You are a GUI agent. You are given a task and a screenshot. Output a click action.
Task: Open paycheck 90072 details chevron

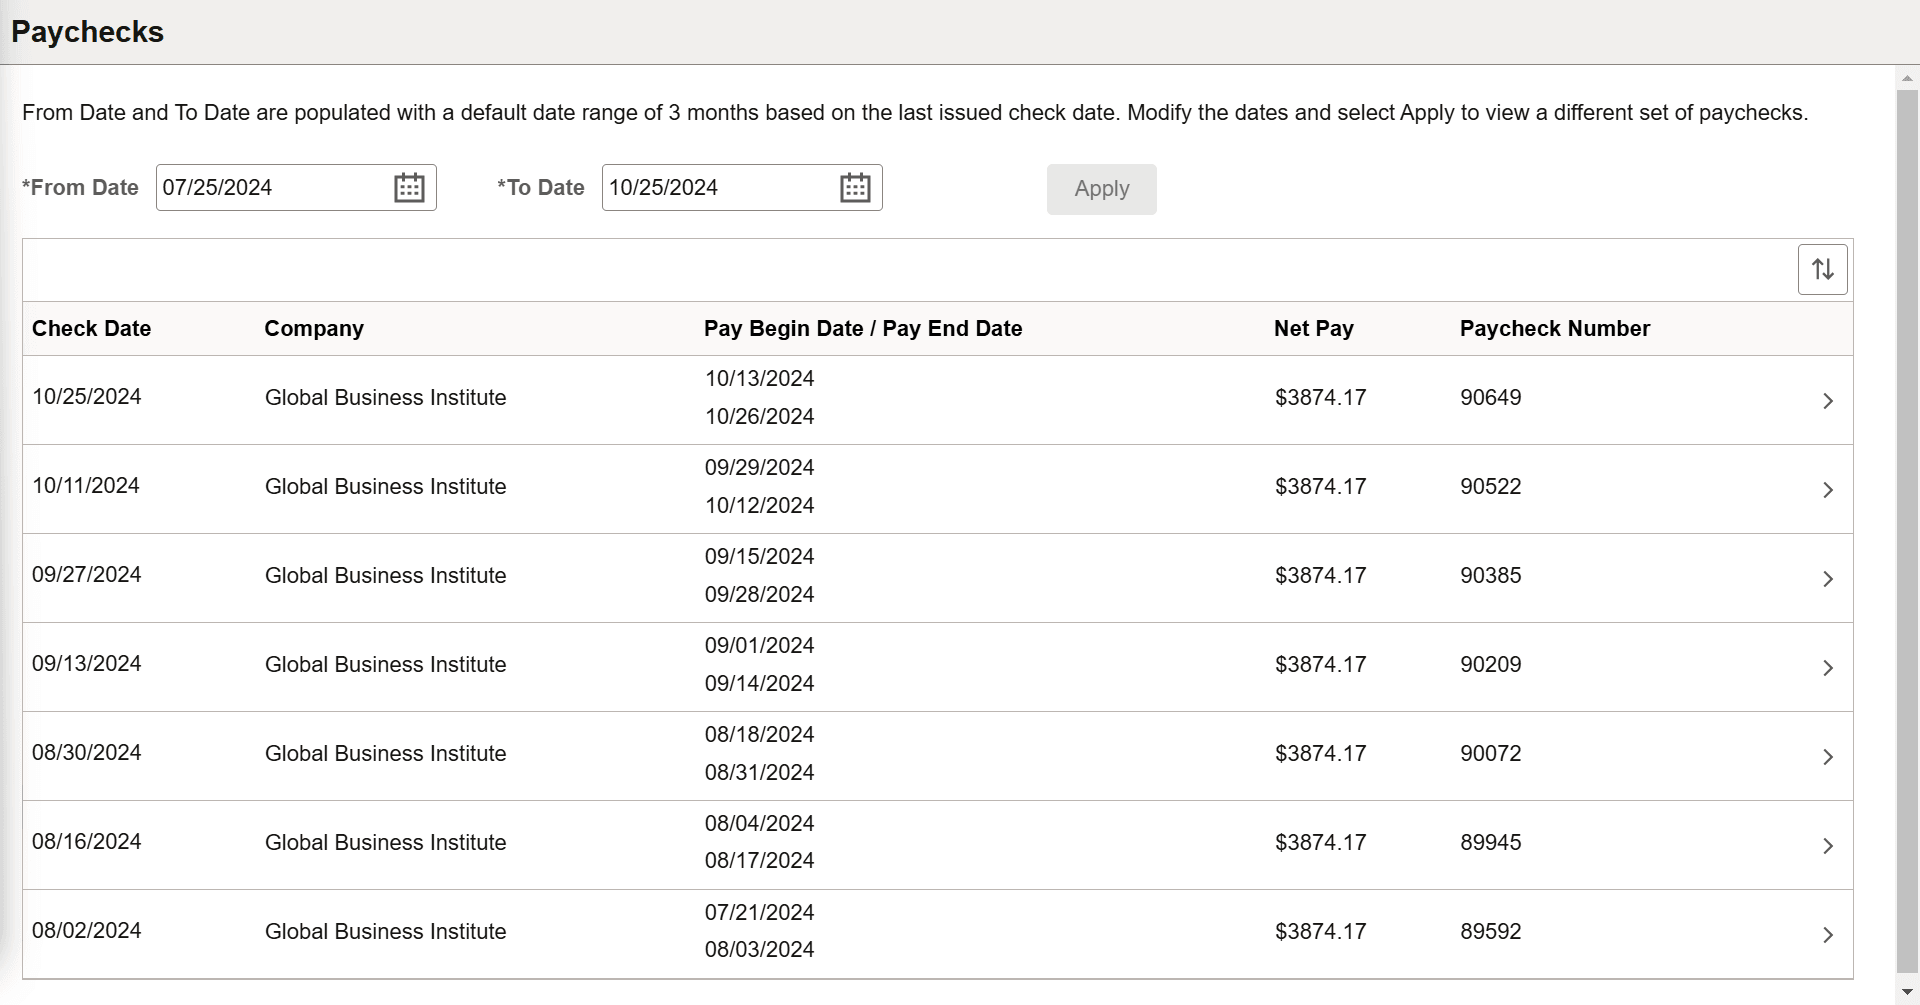point(1827,757)
